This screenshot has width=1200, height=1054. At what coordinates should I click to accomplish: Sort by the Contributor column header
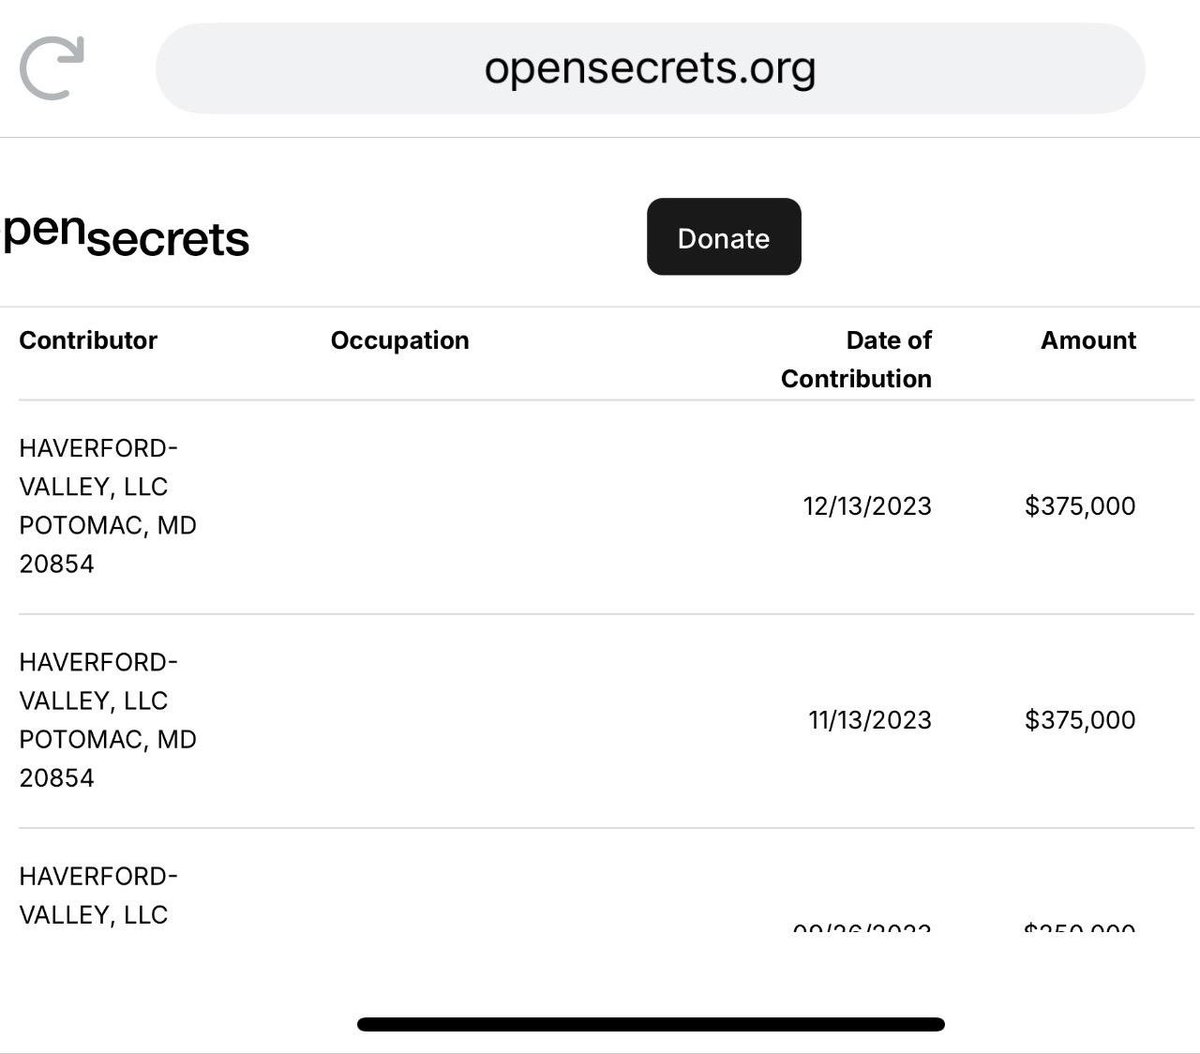[88, 340]
